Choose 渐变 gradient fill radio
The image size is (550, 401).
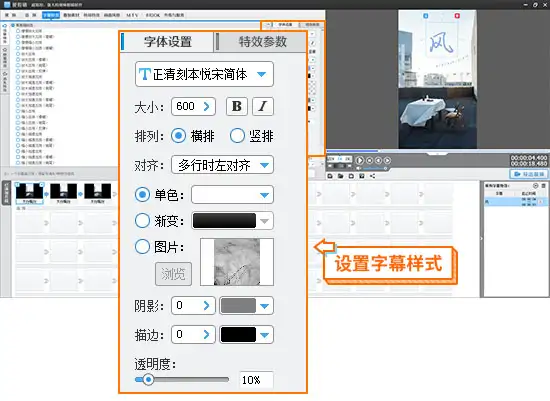142,221
